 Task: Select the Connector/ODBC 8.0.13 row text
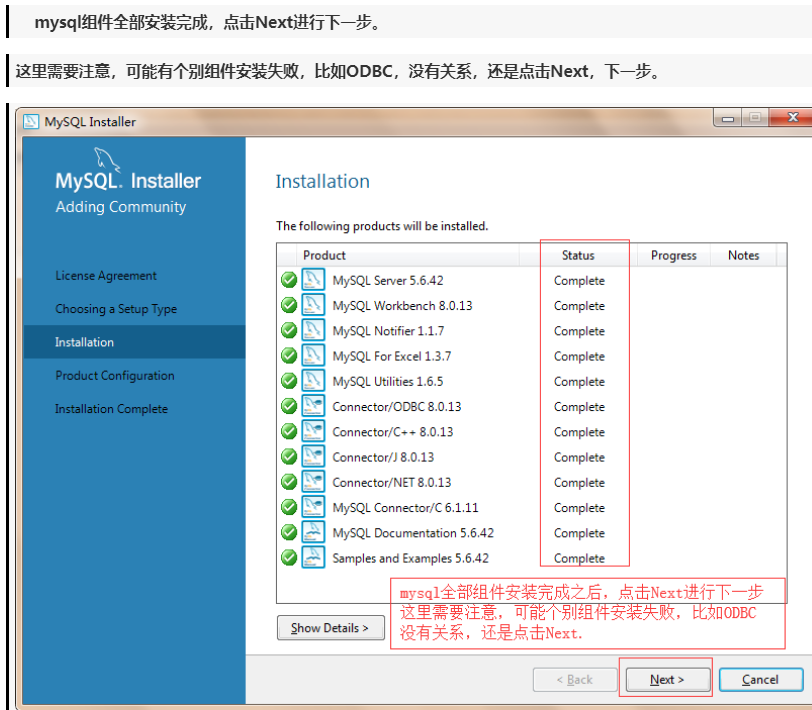[397, 407]
